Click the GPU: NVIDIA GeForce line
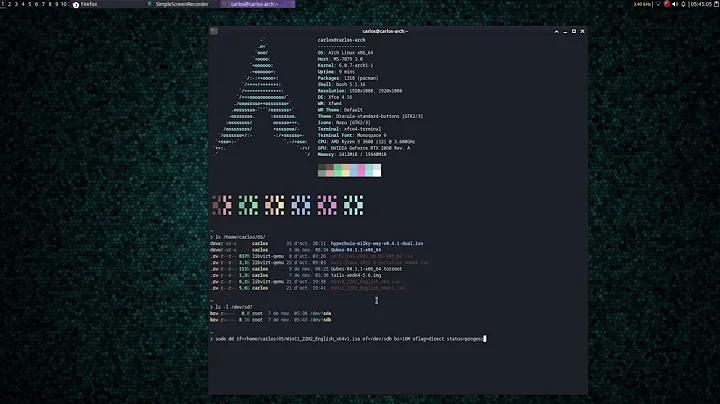The height and width of the screenshot is (404, 720). [364, 148]
